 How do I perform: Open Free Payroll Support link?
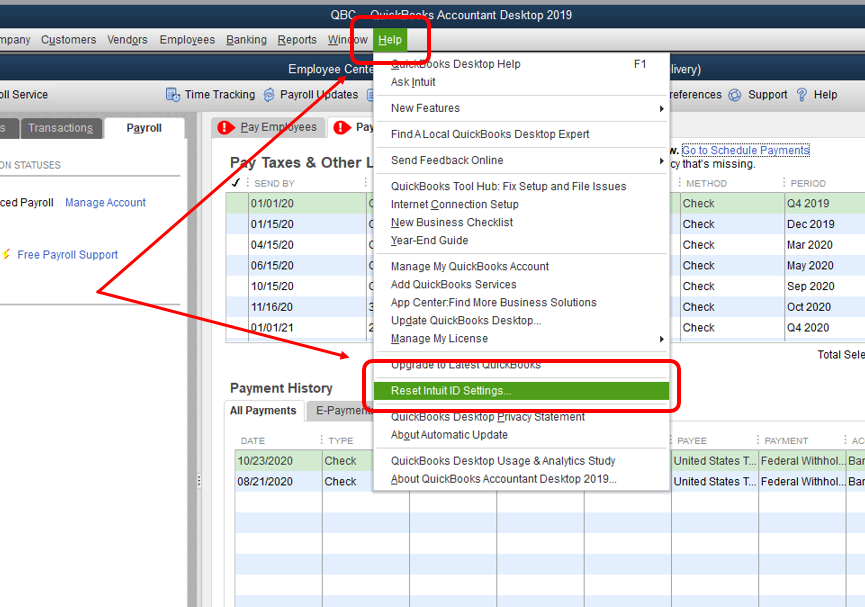(x=67, y=254)
